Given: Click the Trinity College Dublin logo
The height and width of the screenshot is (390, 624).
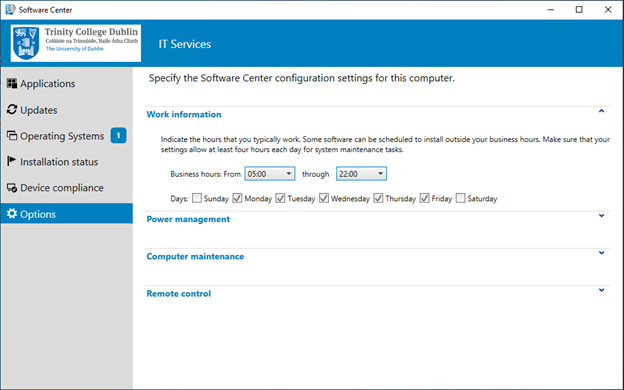Looking at the screenshot, I should coord(76,43).
